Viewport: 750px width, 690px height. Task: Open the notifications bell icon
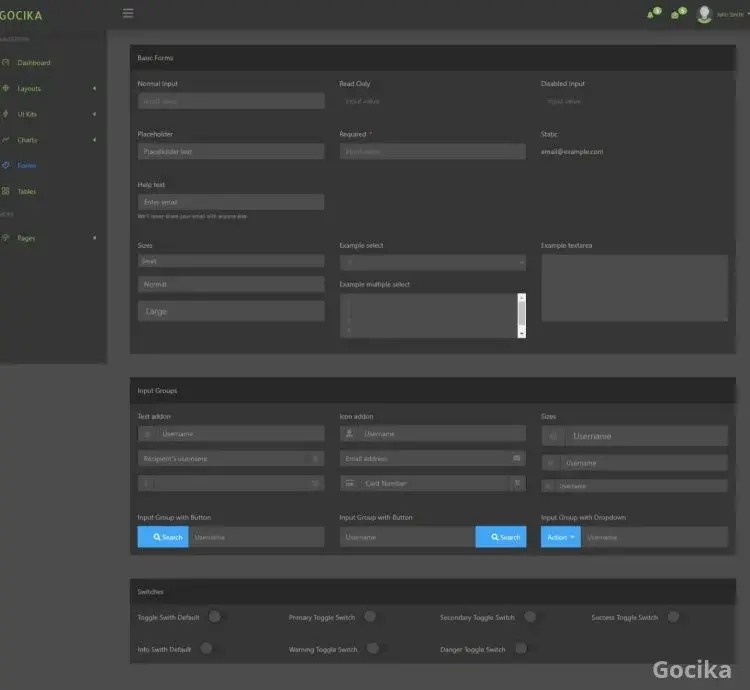pos(652,14)
